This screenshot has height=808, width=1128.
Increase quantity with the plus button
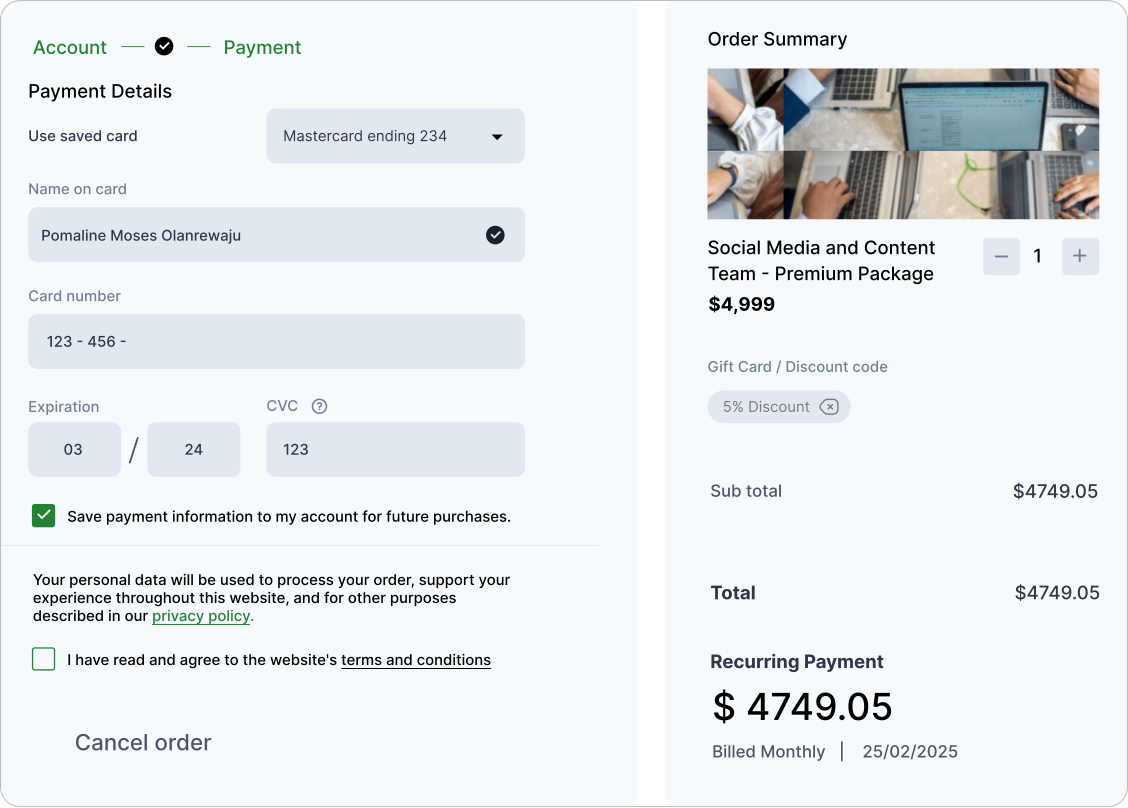click(x=1080, y=256)
